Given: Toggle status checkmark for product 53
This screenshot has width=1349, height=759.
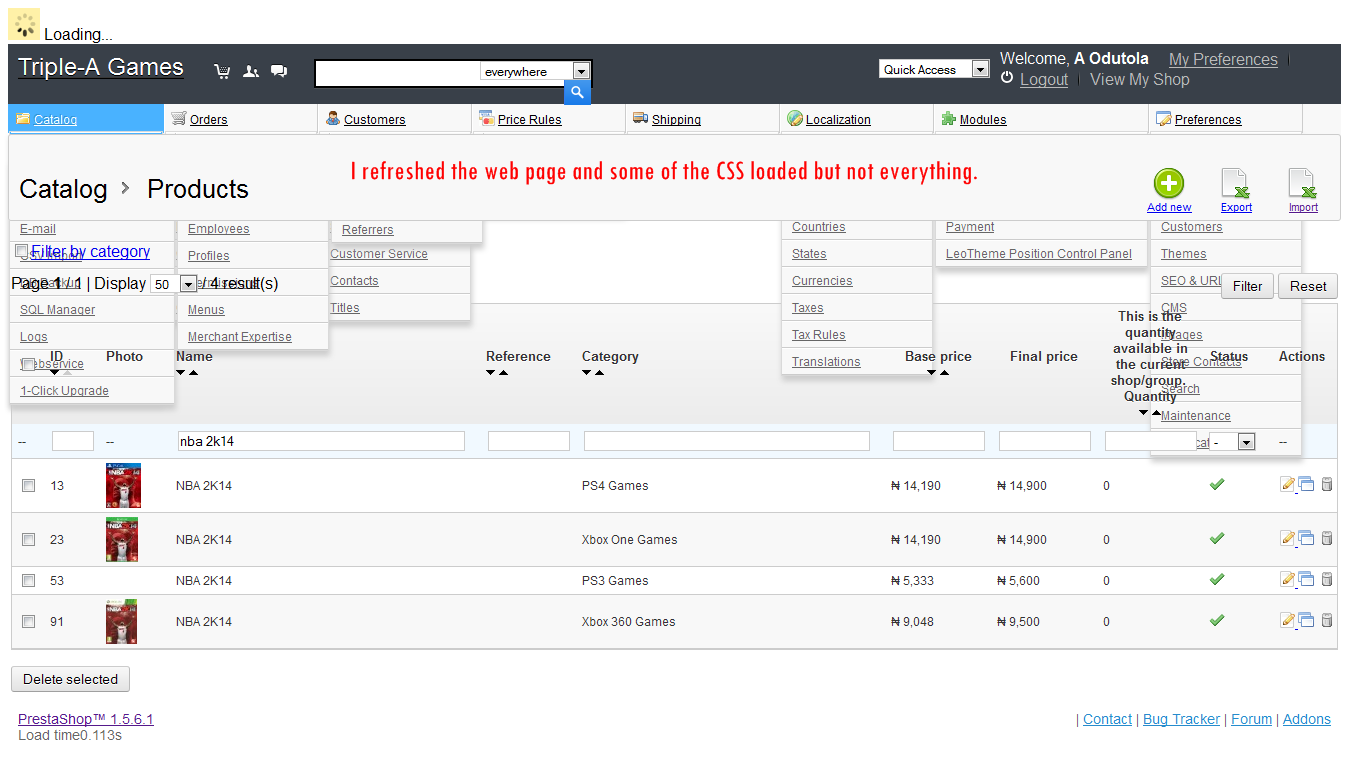Looking at the screenshot, I should pos(1217,579).
